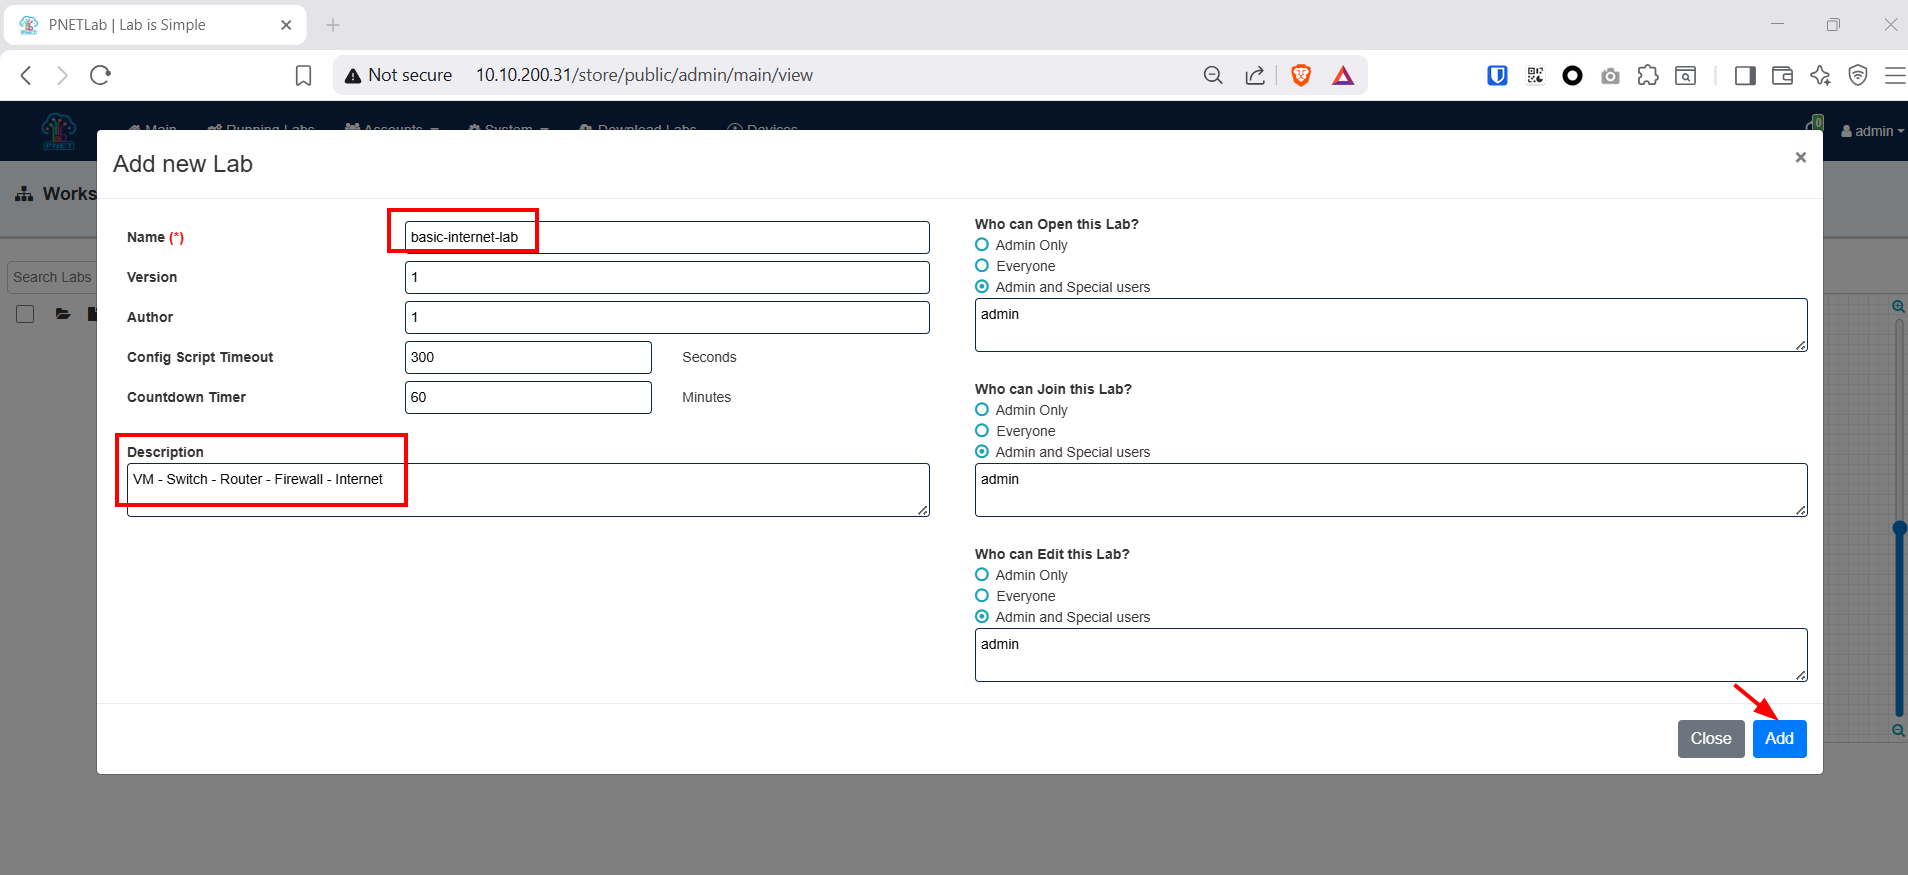
Task: Click the Config Script Timeout field
Action: (x=528, y=357)
